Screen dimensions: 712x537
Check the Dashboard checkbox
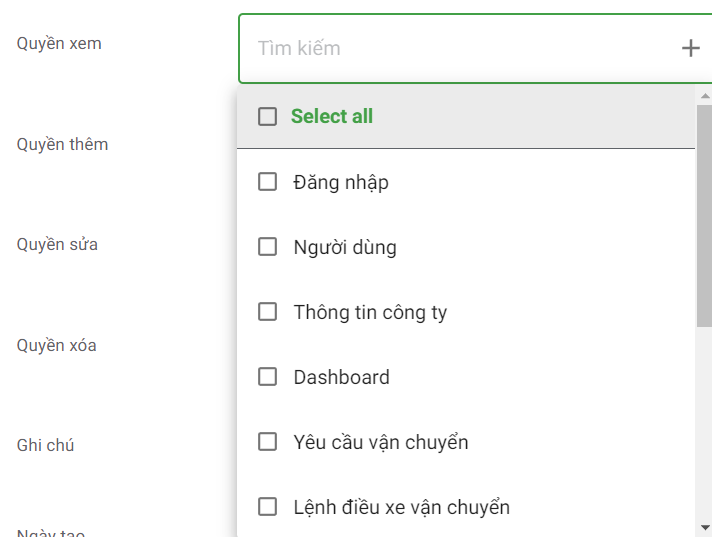(x=267, y=377)
